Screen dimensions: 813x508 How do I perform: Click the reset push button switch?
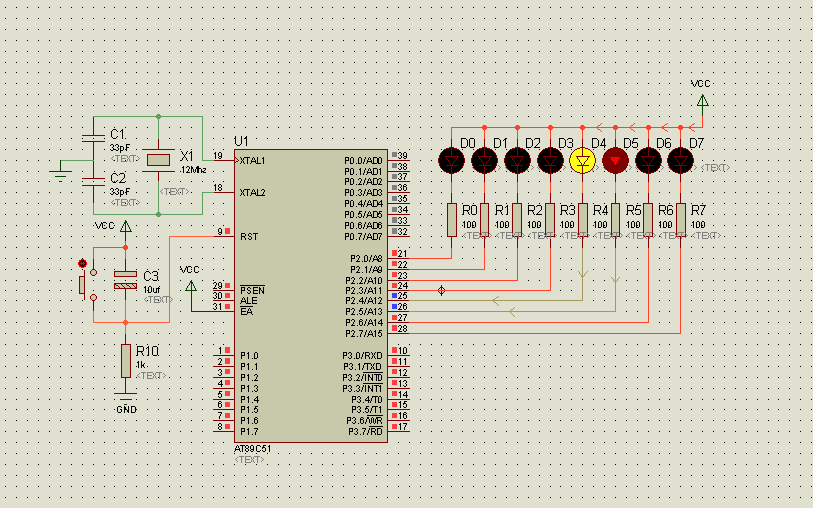tap(87, 285)
